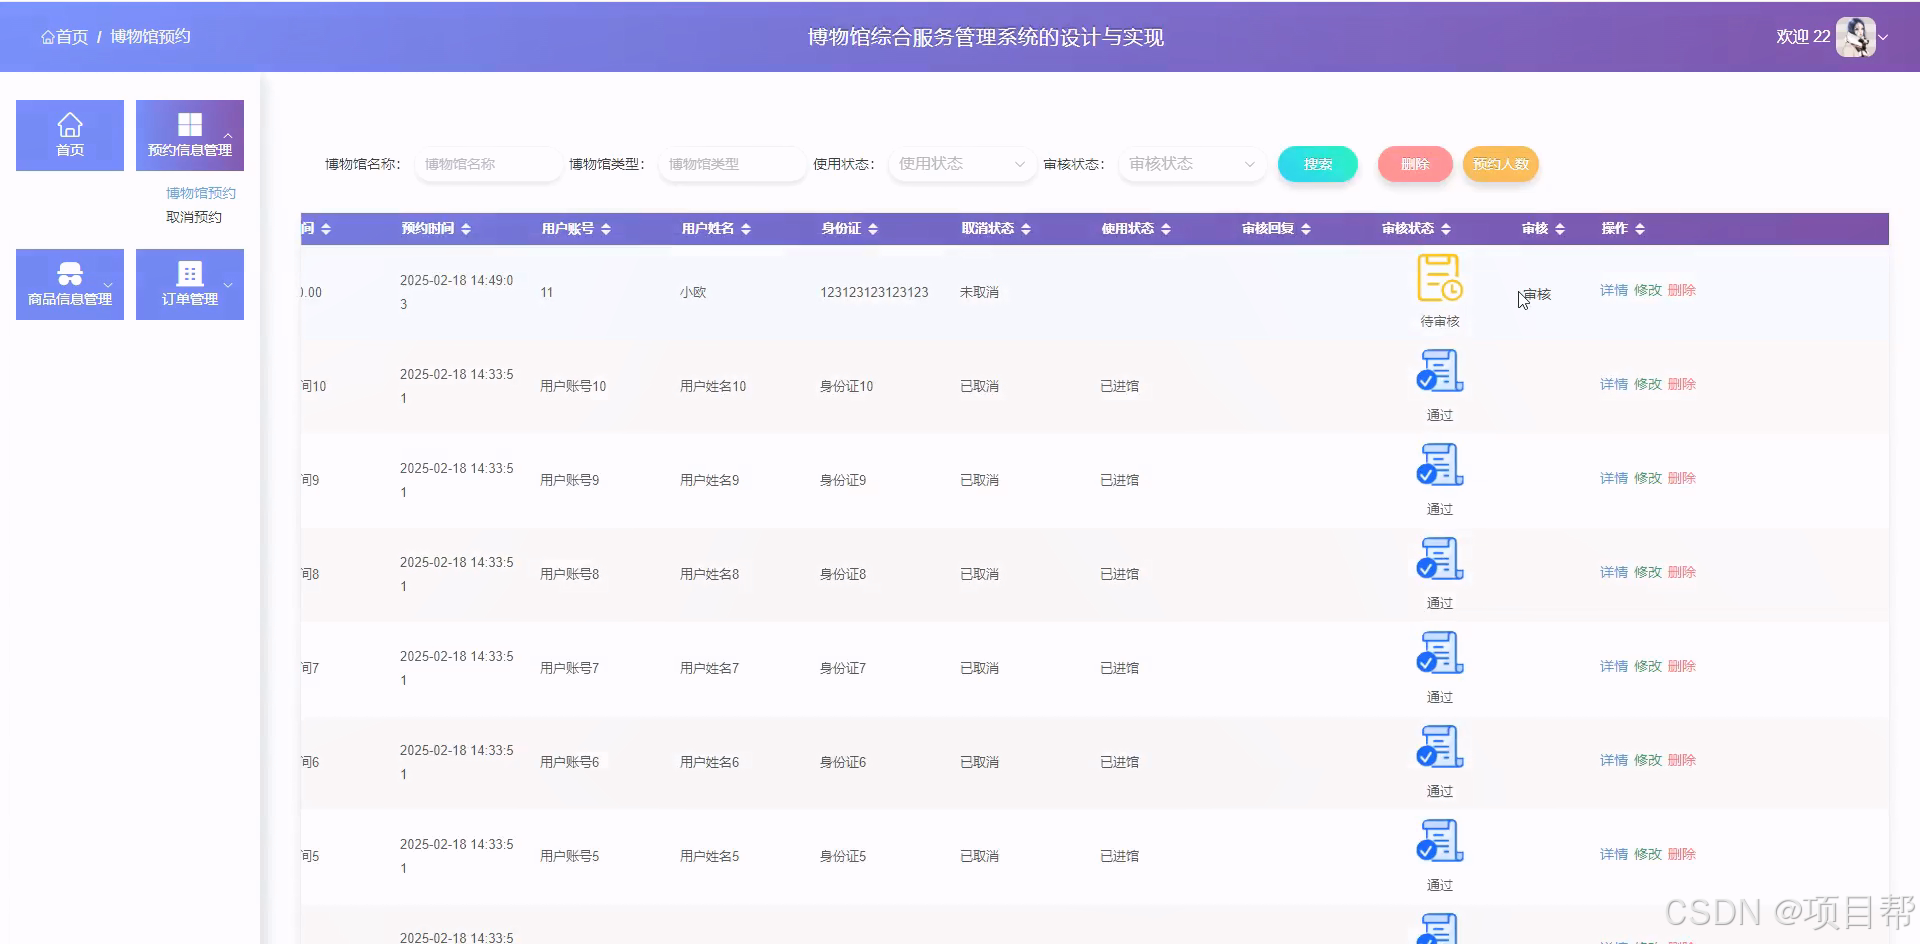This screenshot has height=944, width=1920.
Task: Click 已进馆 status in 用户账号8 row
Action: (1119, 574)
